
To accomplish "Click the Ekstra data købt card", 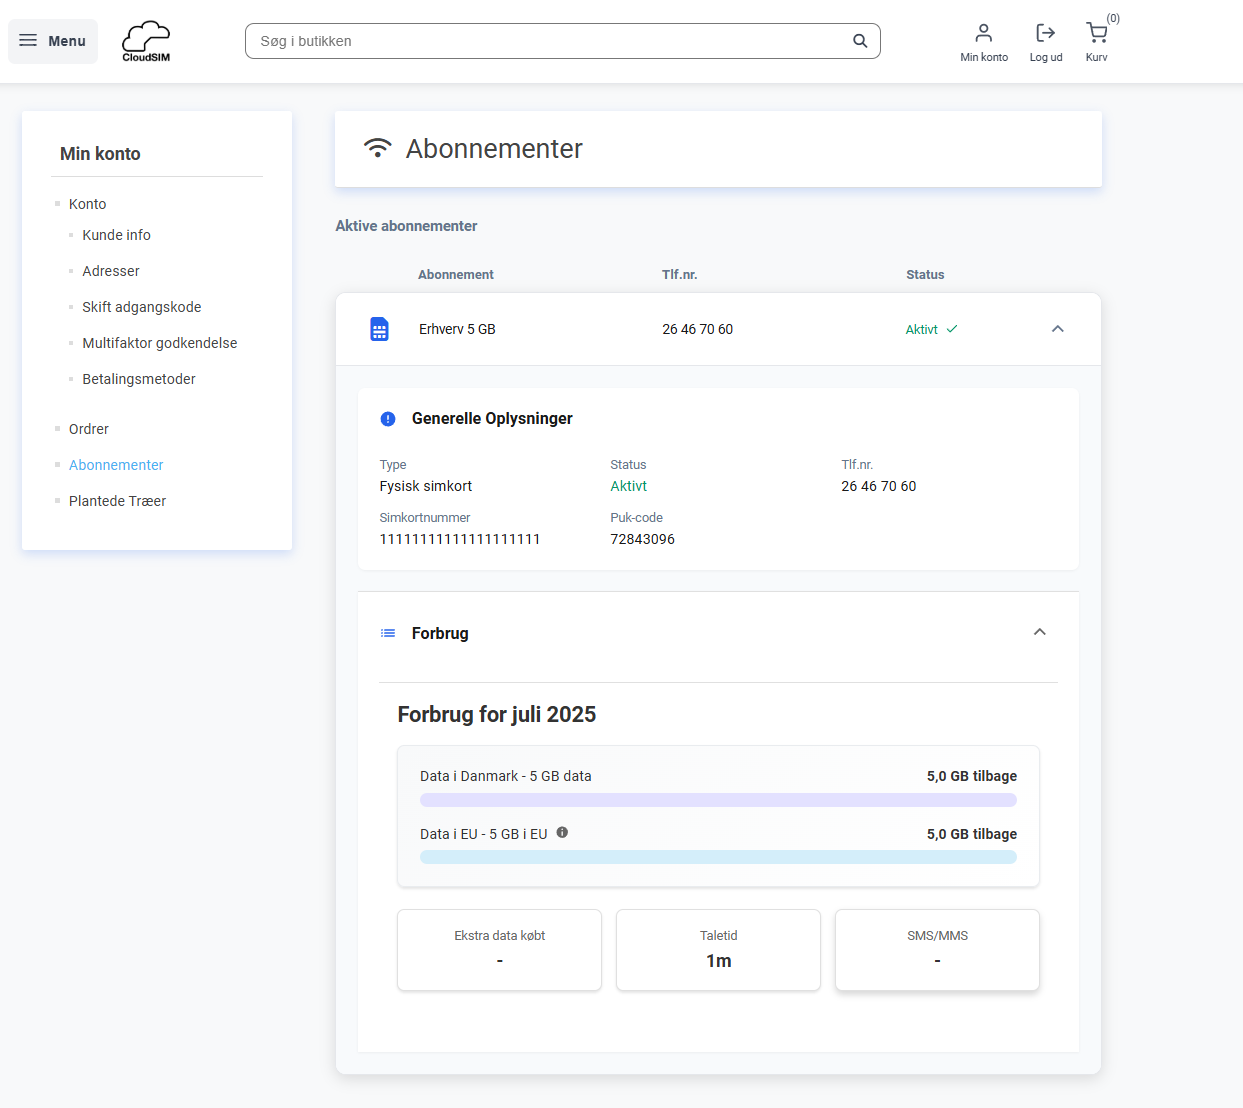I will click(x=500, y=950).
